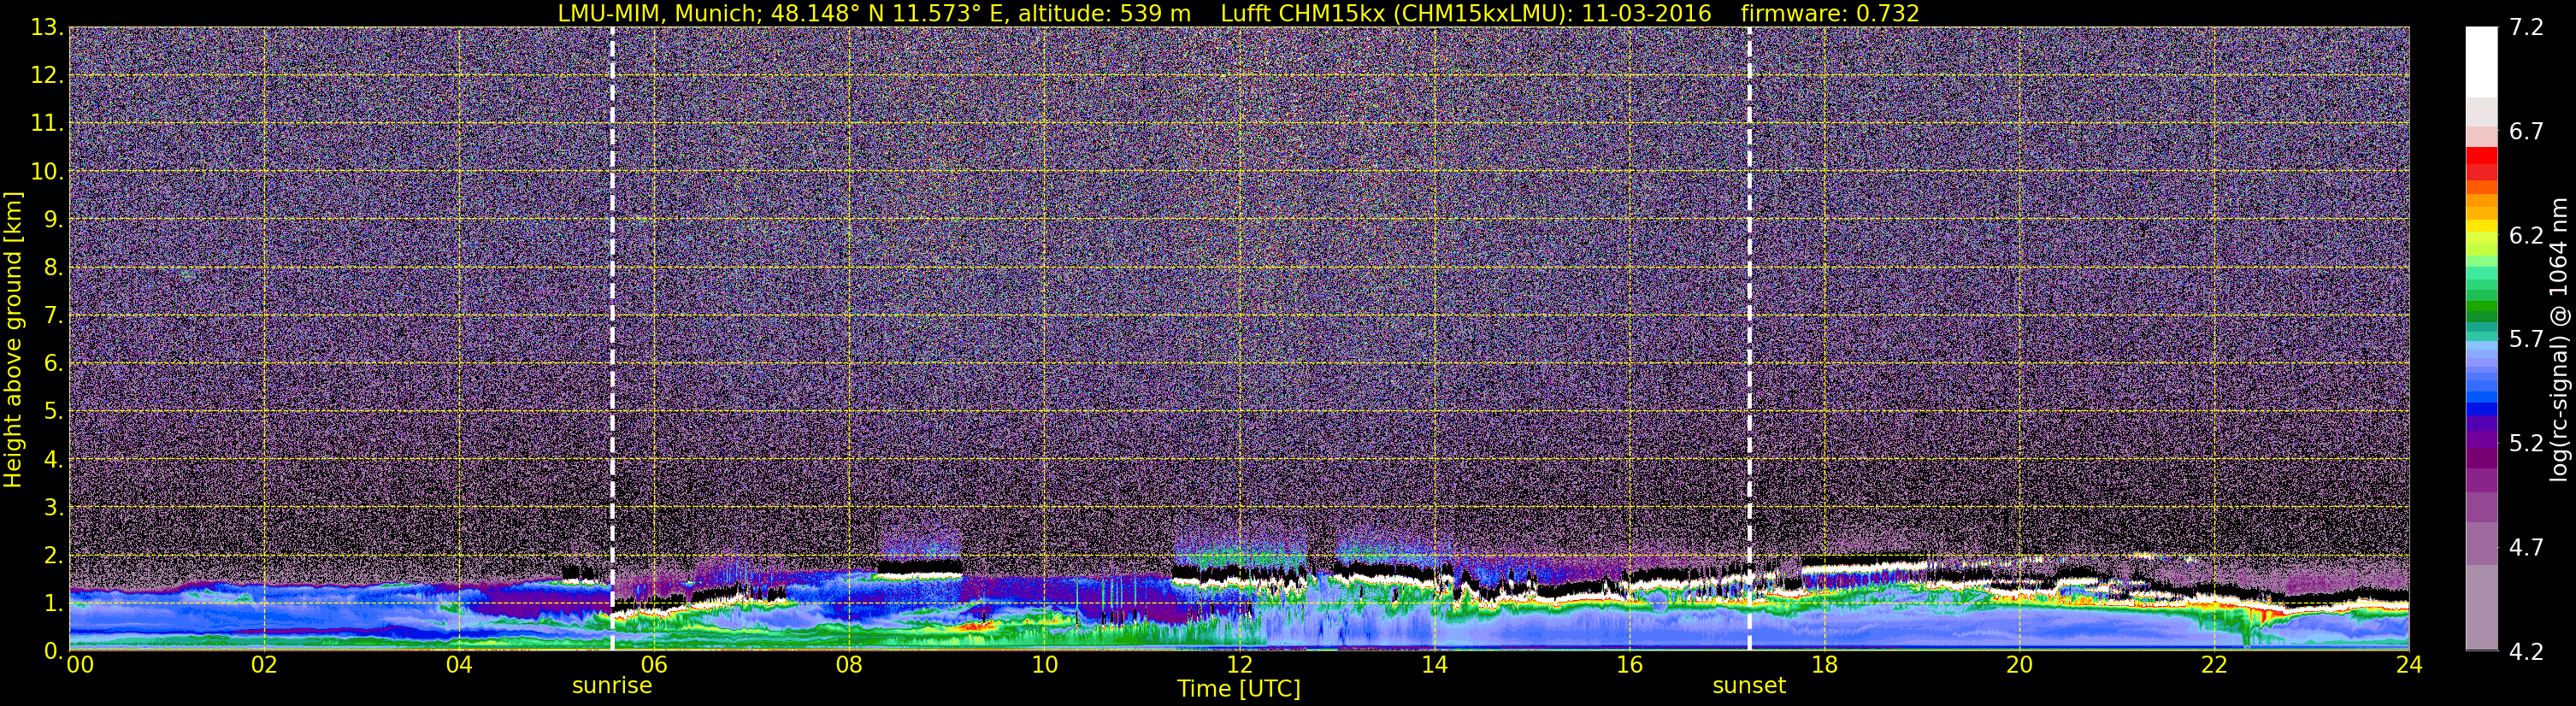The image size is (2576, 706).
Task: Click the height axis tick label 11
Action: [x=46, y=124]
